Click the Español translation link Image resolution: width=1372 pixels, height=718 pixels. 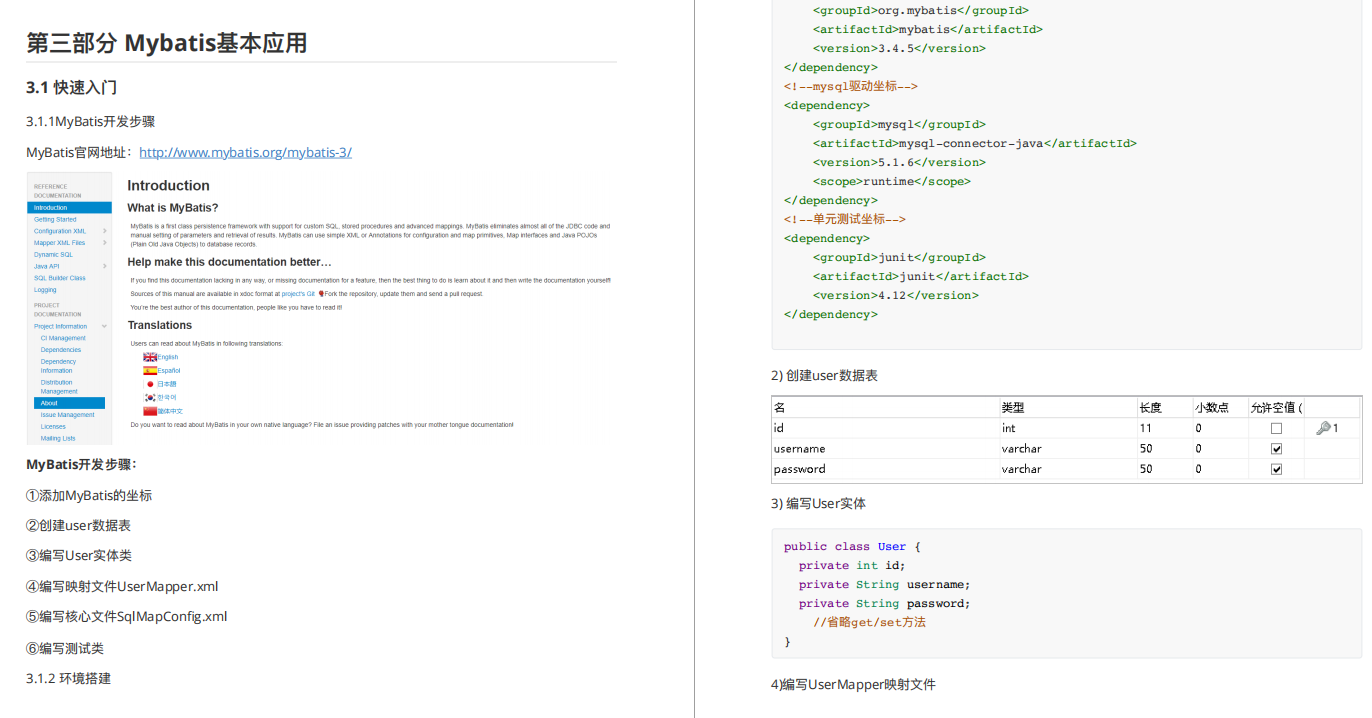point(169,371)
